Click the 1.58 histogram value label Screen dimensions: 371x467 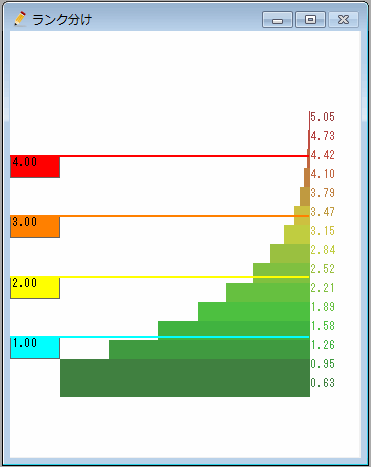[322, 326]
